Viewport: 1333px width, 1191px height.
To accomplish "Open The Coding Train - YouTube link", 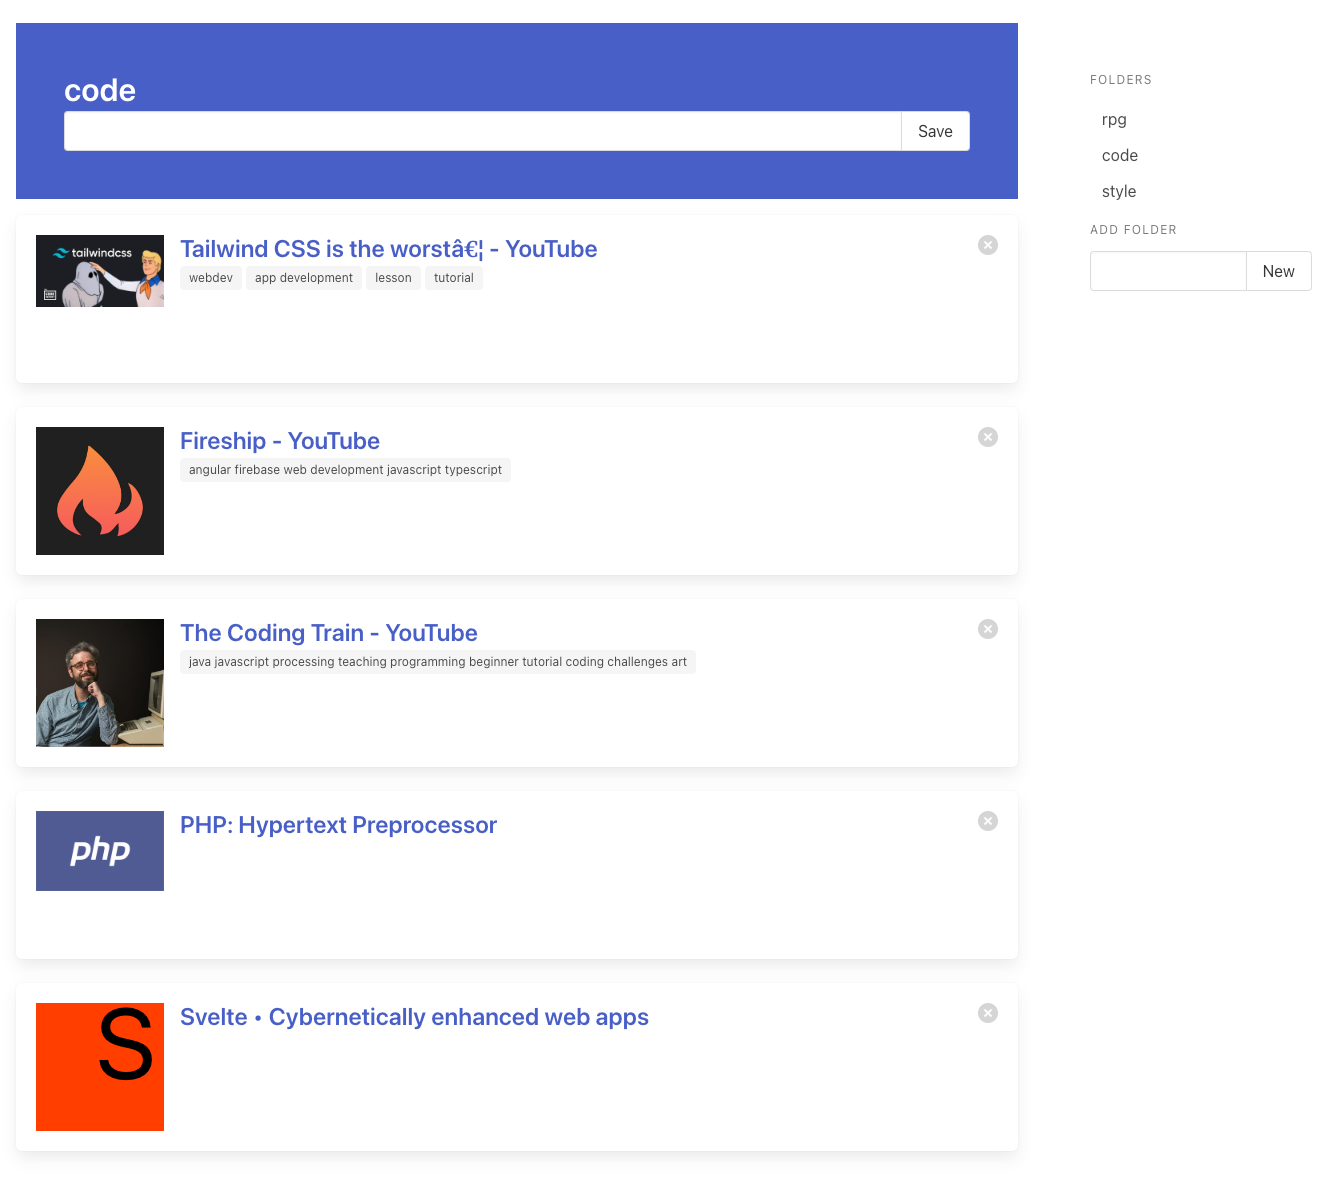I will (329, 633).
